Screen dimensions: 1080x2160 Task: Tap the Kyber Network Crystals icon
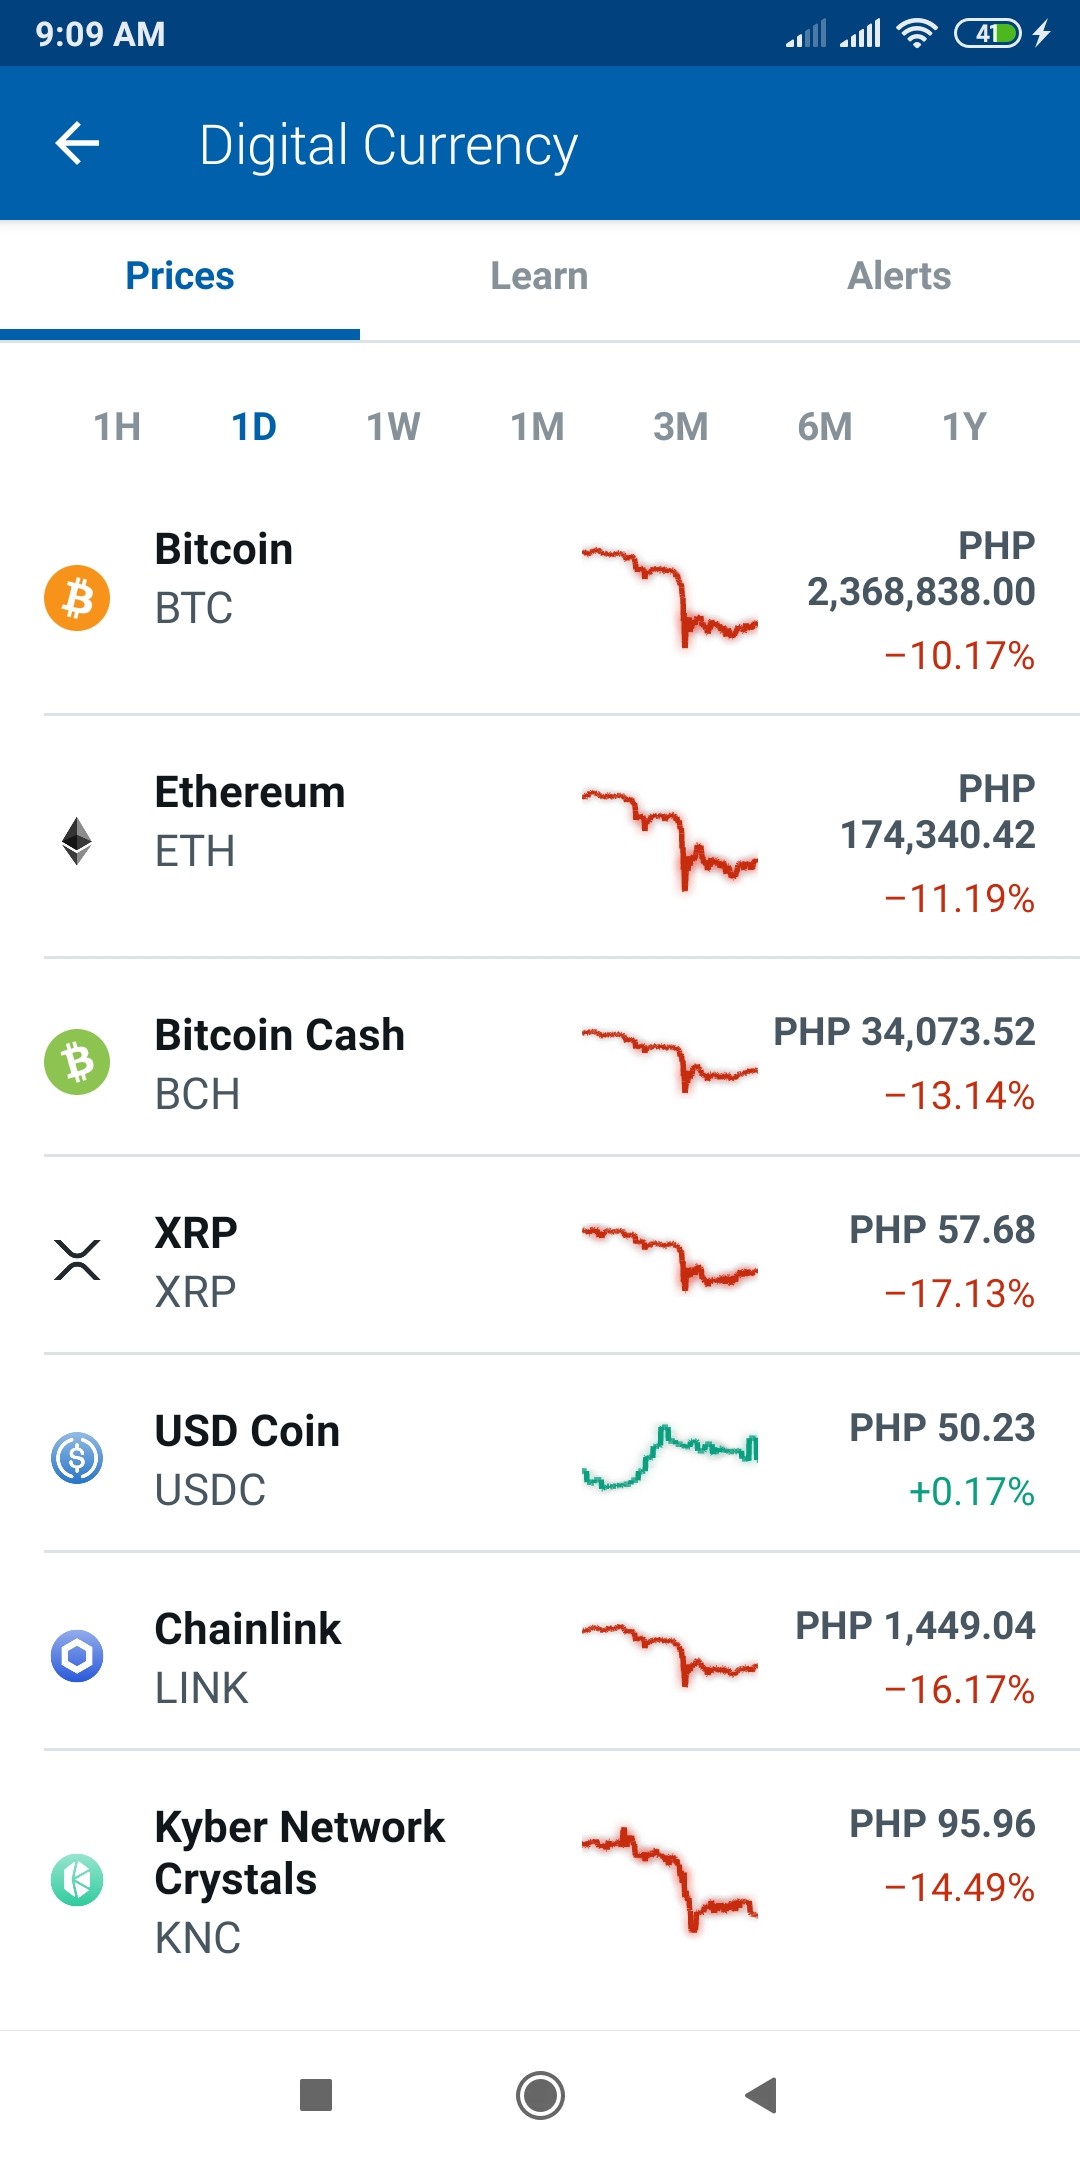[x=77, y=1880]
